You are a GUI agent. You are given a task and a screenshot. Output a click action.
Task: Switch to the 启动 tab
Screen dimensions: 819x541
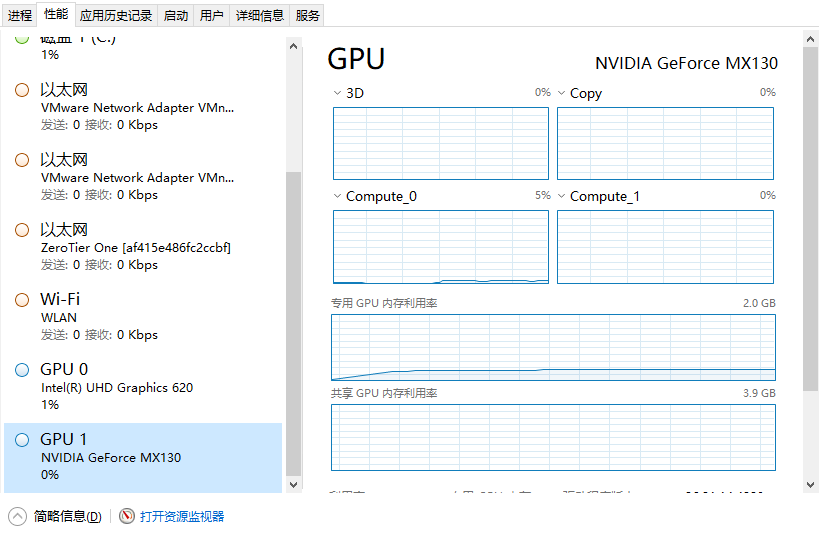[176, 16]
